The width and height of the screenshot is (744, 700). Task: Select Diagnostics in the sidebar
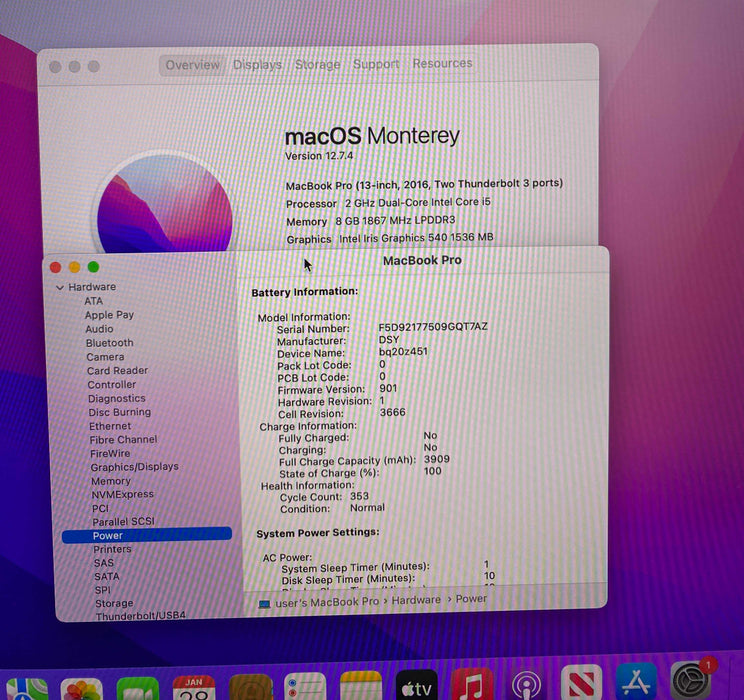(x=117, y=399)
